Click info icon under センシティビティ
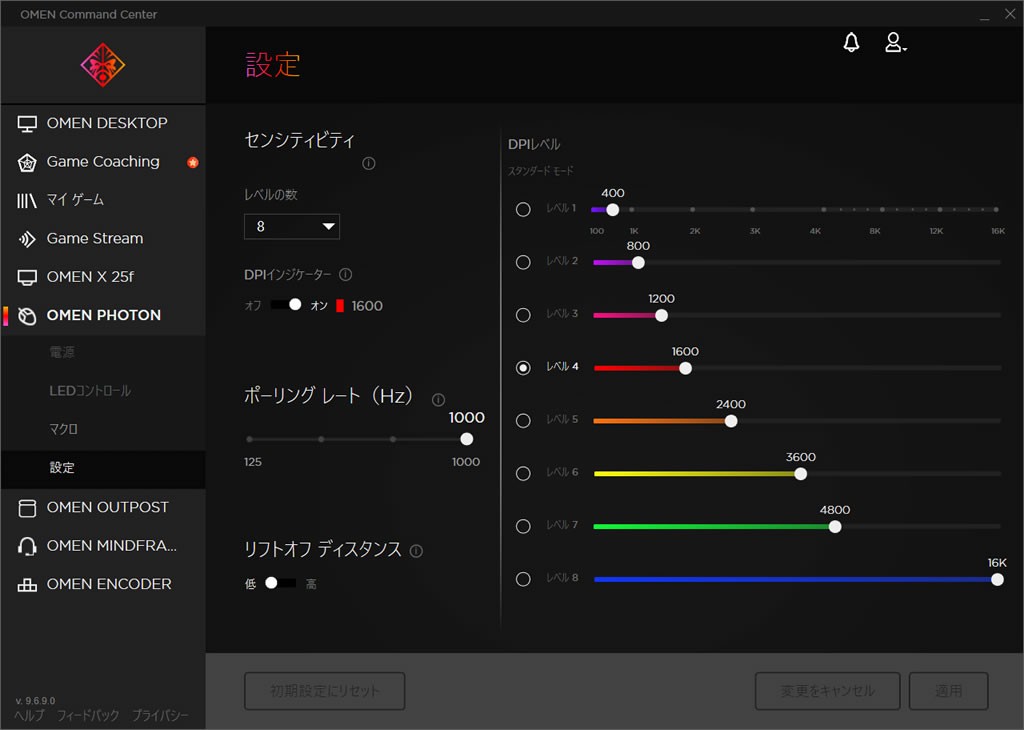1024x730 pixels. (369, 163)
